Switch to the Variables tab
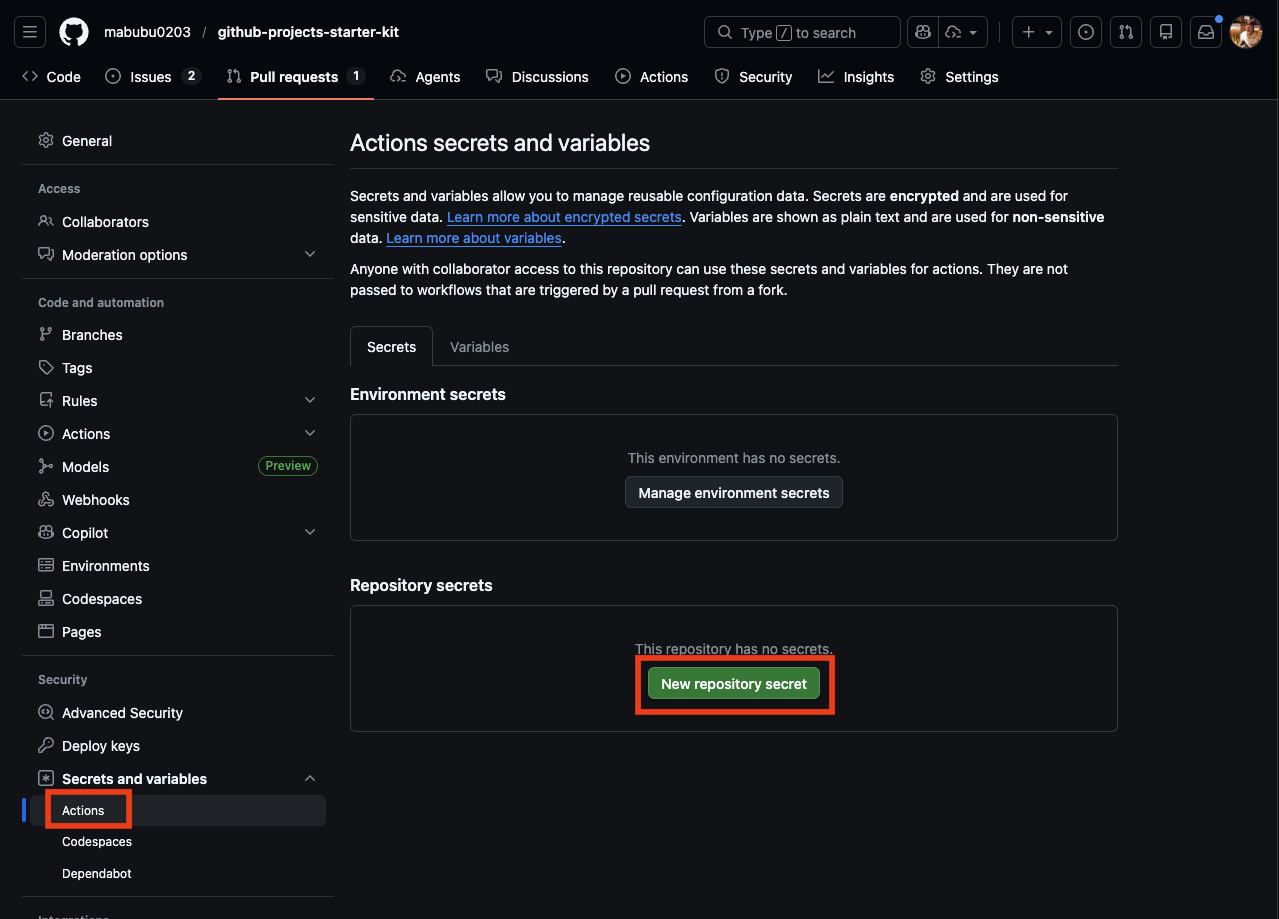Image resolution: width=1279 pixels, height=919 pixels. pos(479,347)
